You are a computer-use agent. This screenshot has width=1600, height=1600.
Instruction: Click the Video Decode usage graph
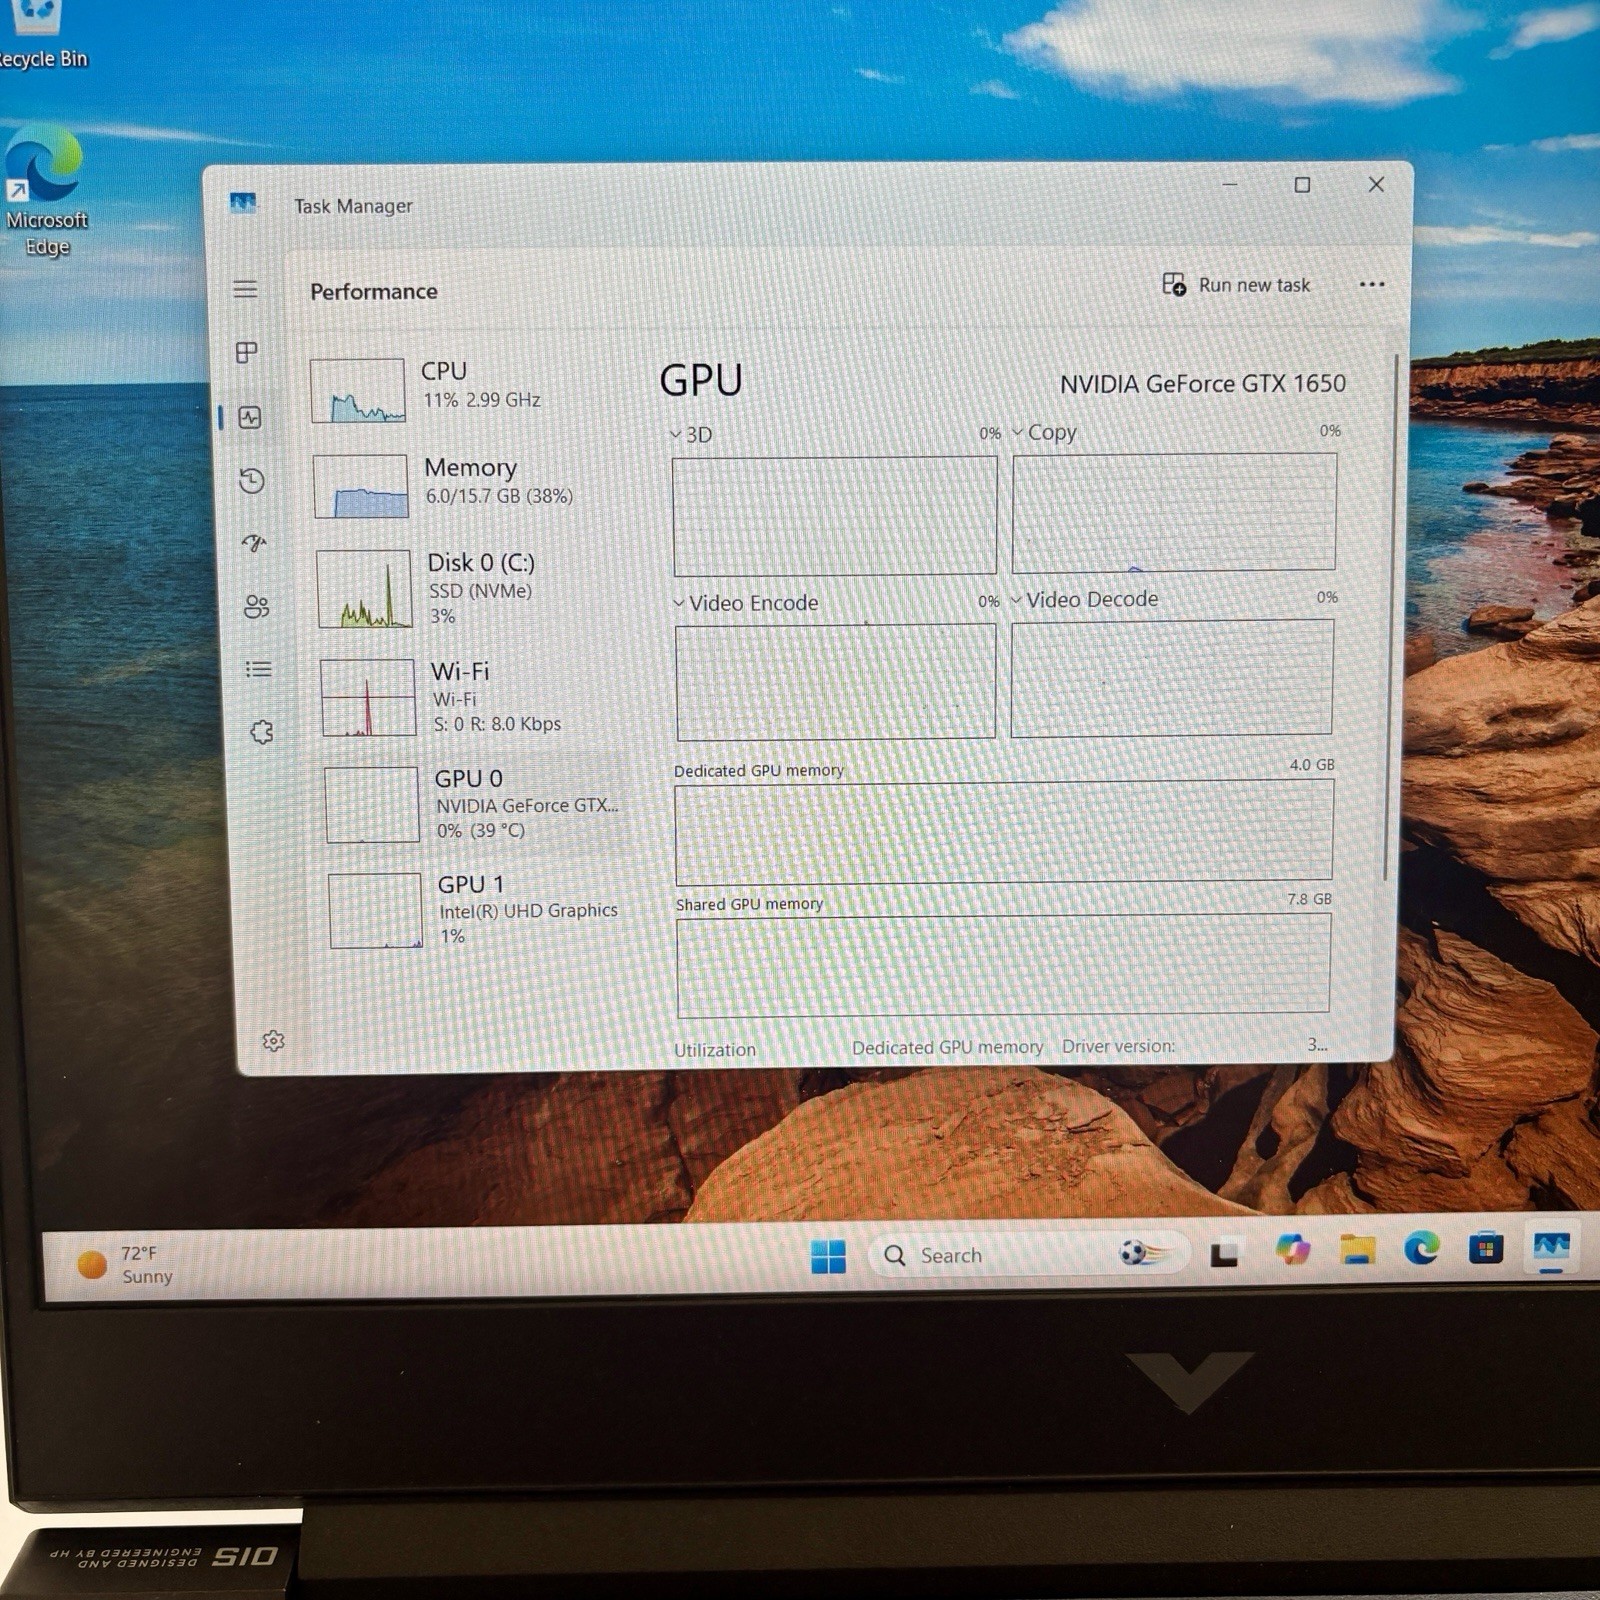click(x=1172, y=678)
